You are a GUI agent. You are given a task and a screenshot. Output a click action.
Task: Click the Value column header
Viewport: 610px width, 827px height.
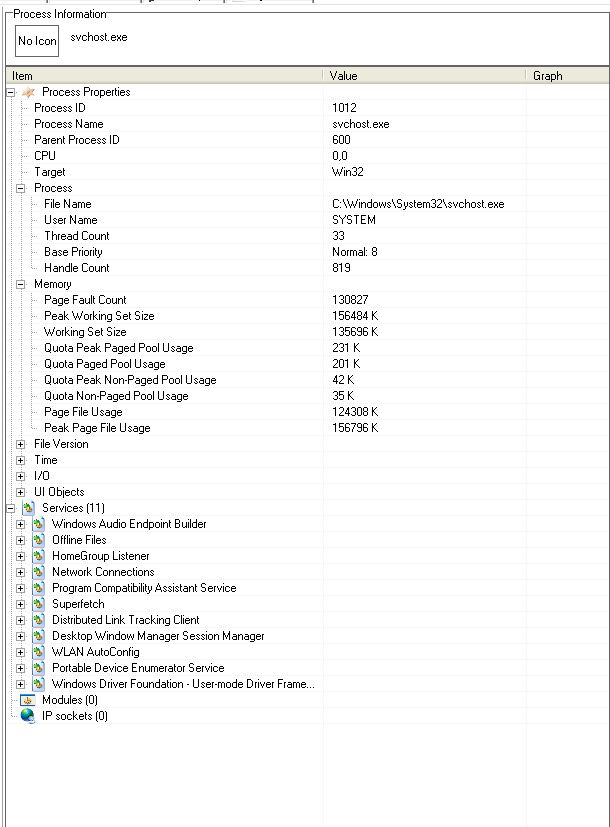point(425,76)
